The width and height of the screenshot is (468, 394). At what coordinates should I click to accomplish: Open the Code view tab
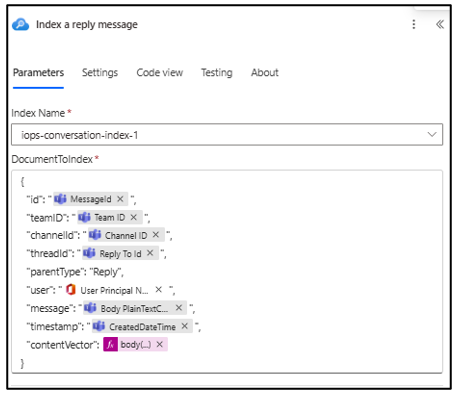coord(159,72)
